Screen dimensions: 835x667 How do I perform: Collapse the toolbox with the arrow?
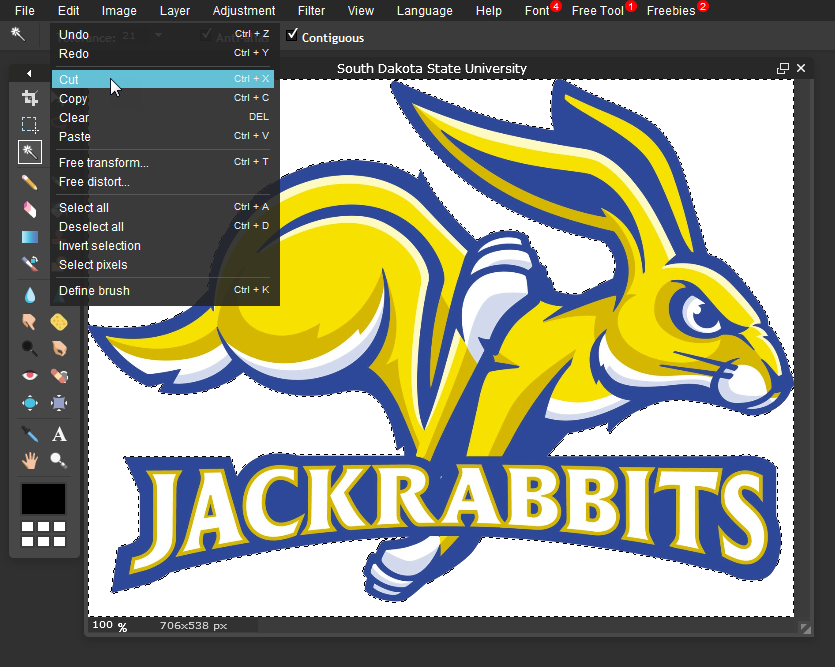coord(29,73)
